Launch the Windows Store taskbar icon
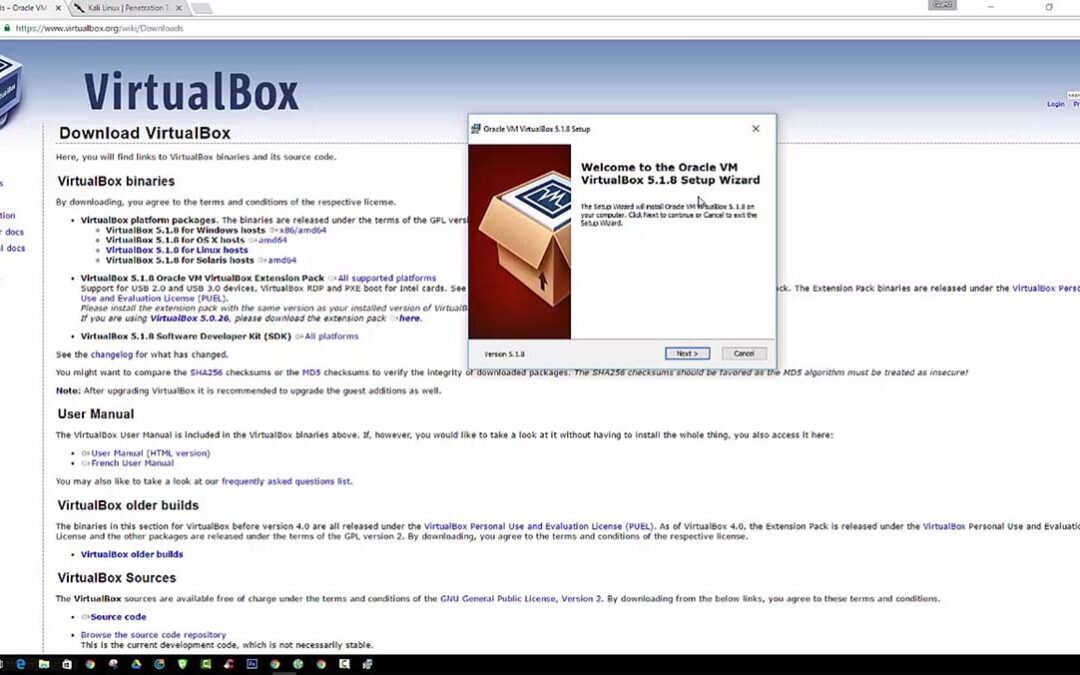 tap(67, 663)
